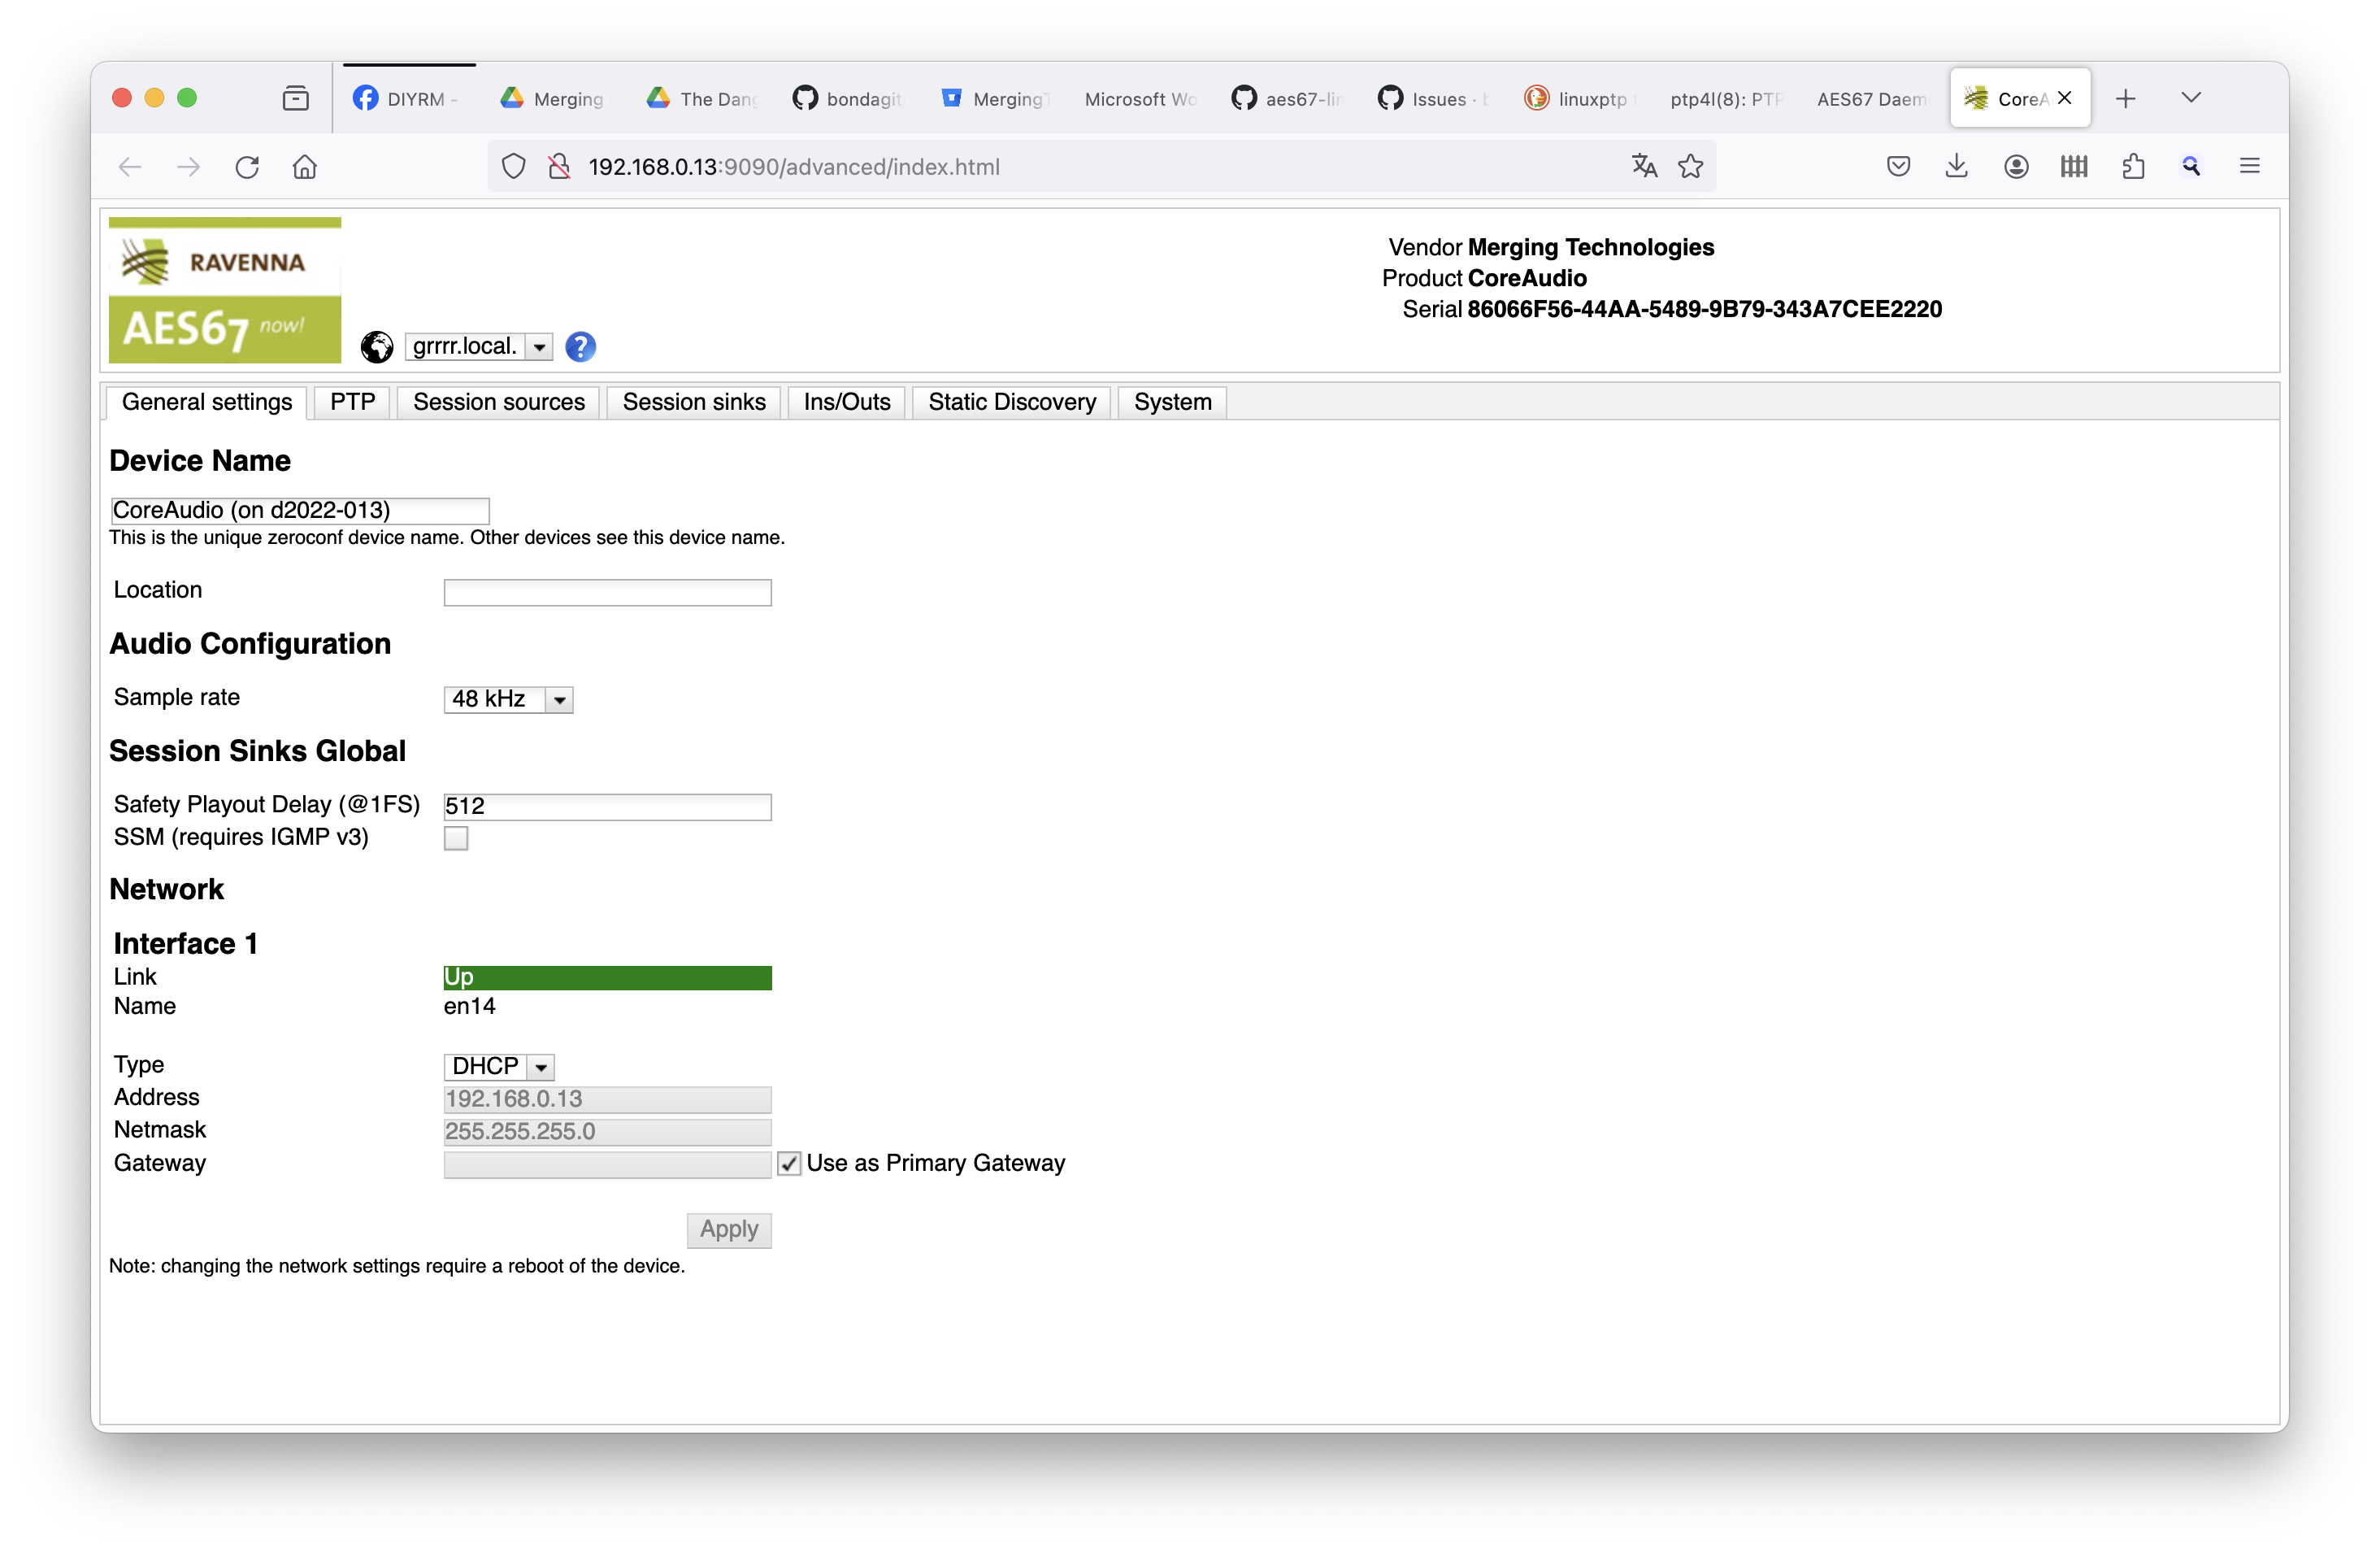Open the Firefox account icon
The image size is (2380, 1553).
tap(2015, 166)
